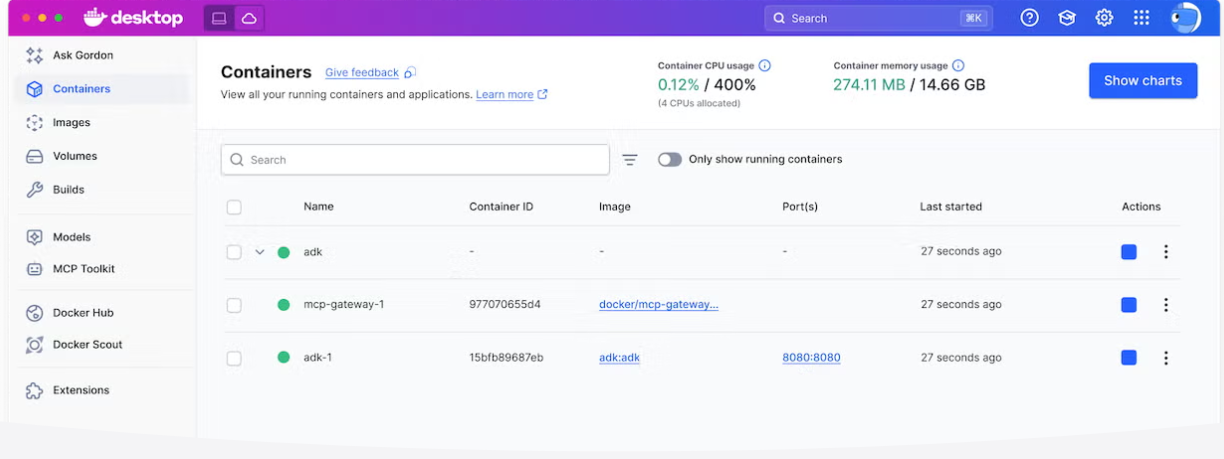1224x459 pixels.
Task: Collapse the adk stack chevron
Action: click(x=260, y=252)
